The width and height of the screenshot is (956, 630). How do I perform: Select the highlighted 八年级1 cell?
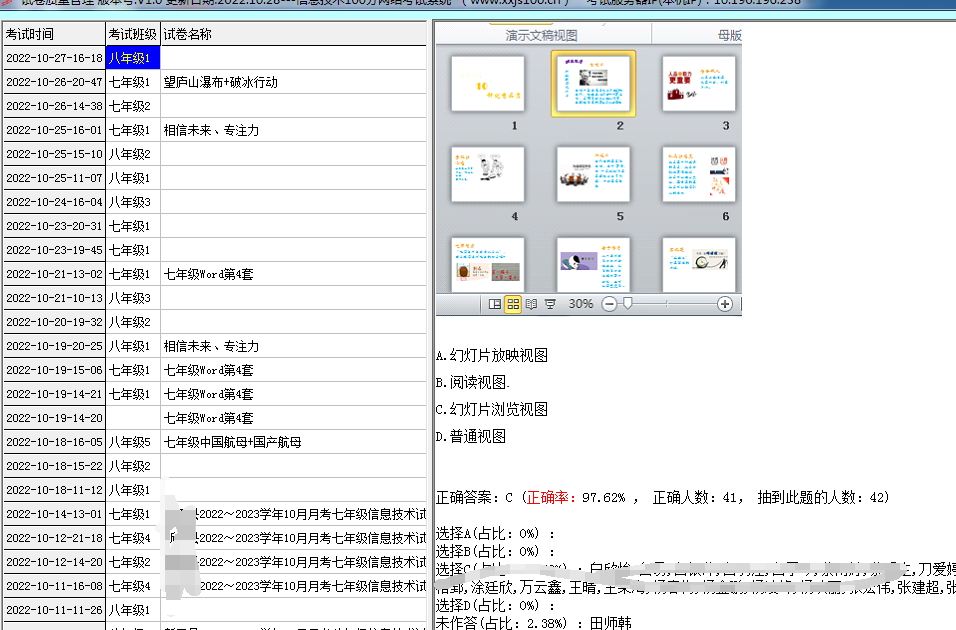coord(133,58)
